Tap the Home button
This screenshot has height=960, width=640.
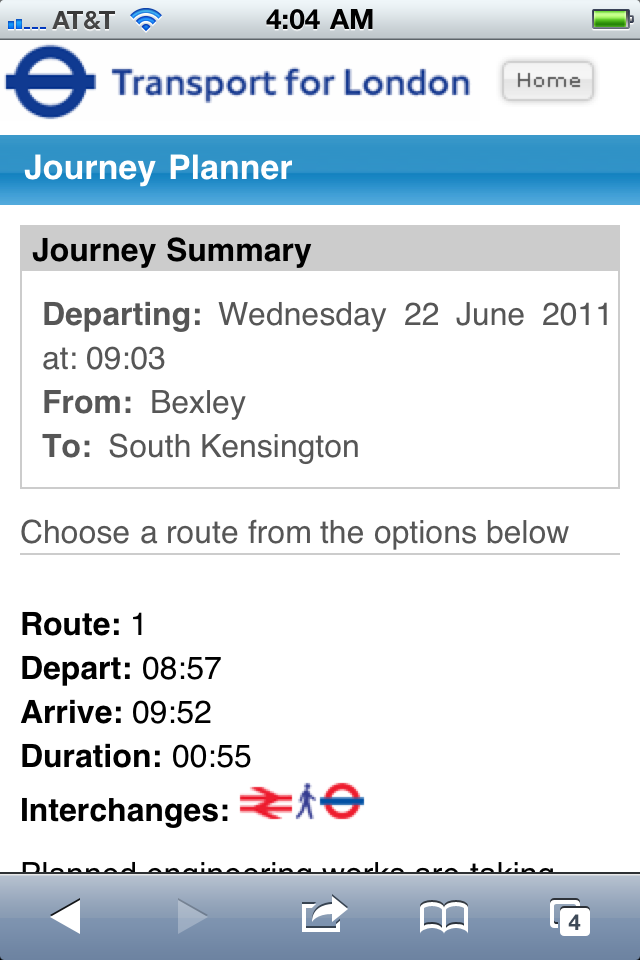(x=548, y=82)
